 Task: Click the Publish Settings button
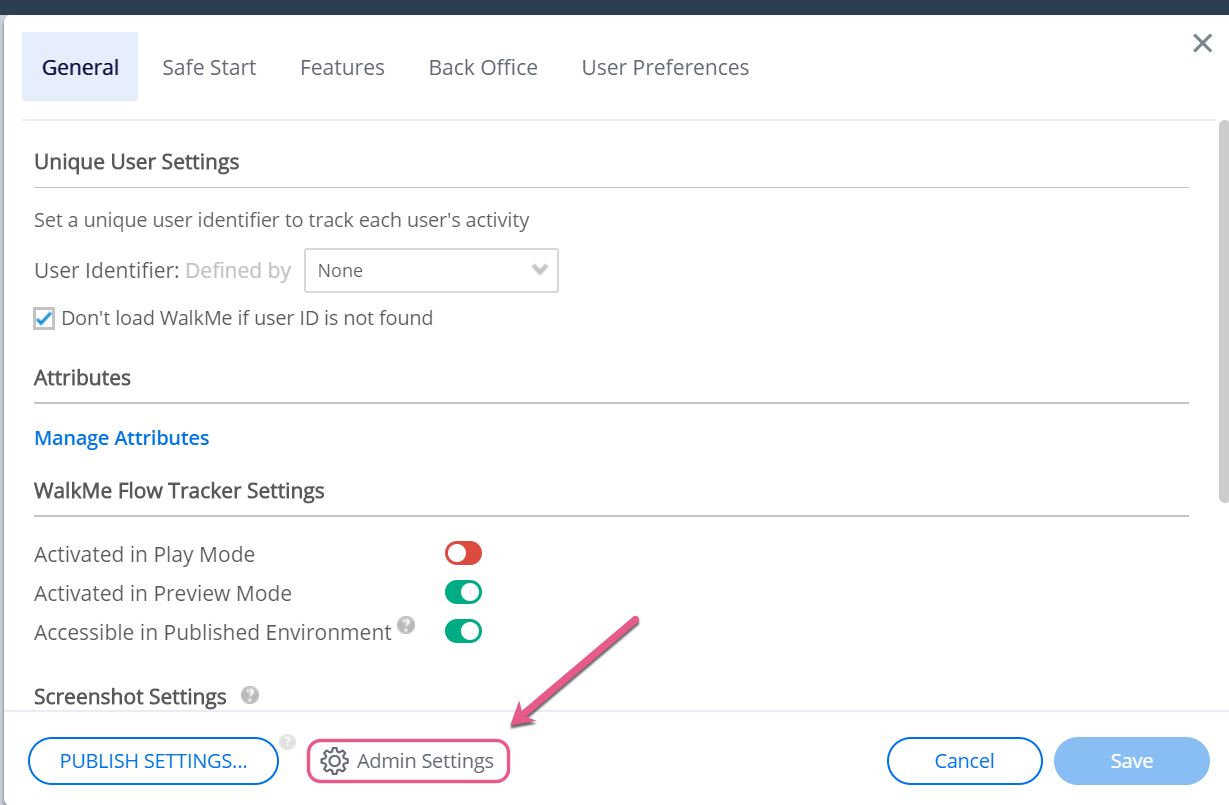pos(153,761)
